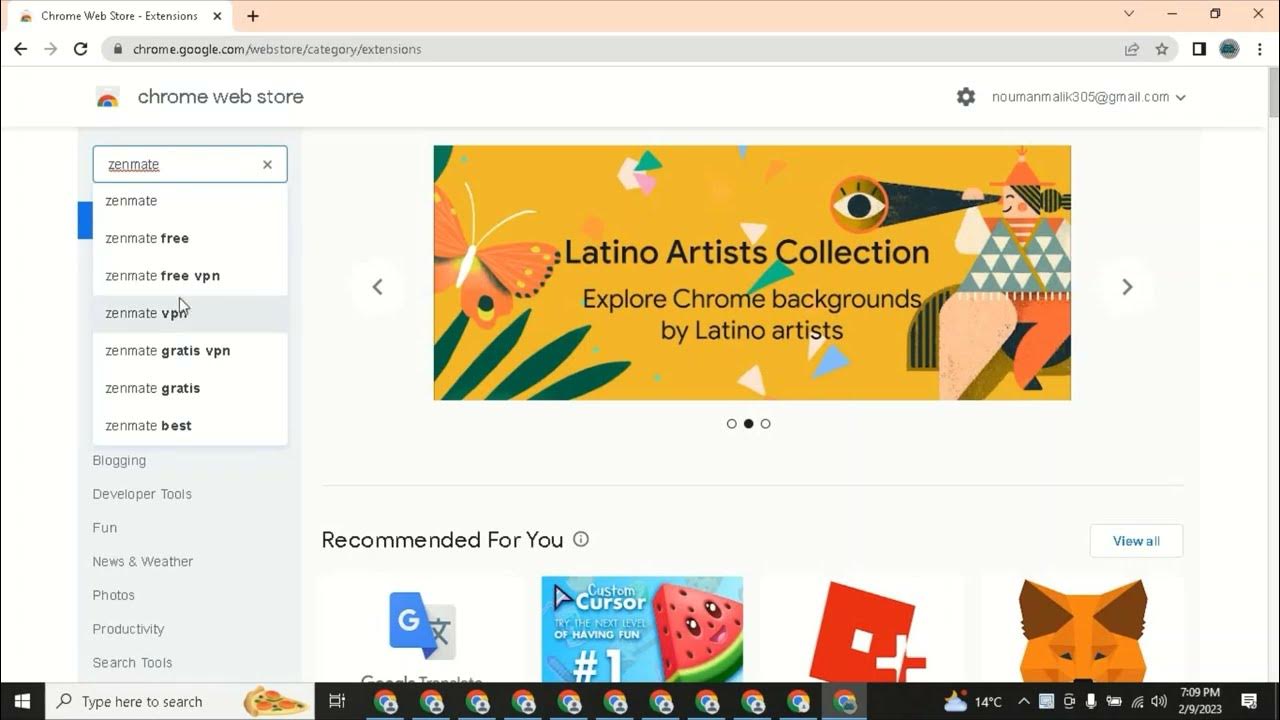Clear the zenmate search text
The image size is (1280, 720).
(x=267, y=165)
